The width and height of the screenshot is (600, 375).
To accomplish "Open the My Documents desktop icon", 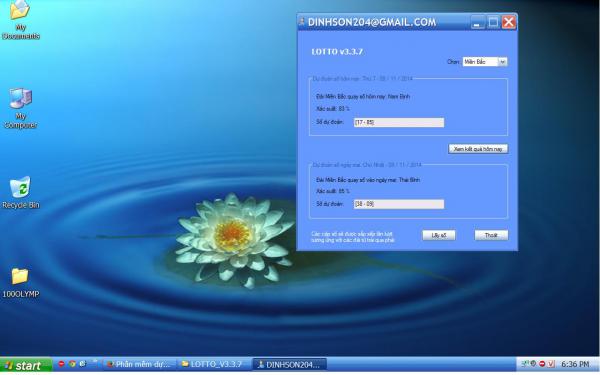I will point(21,19).
